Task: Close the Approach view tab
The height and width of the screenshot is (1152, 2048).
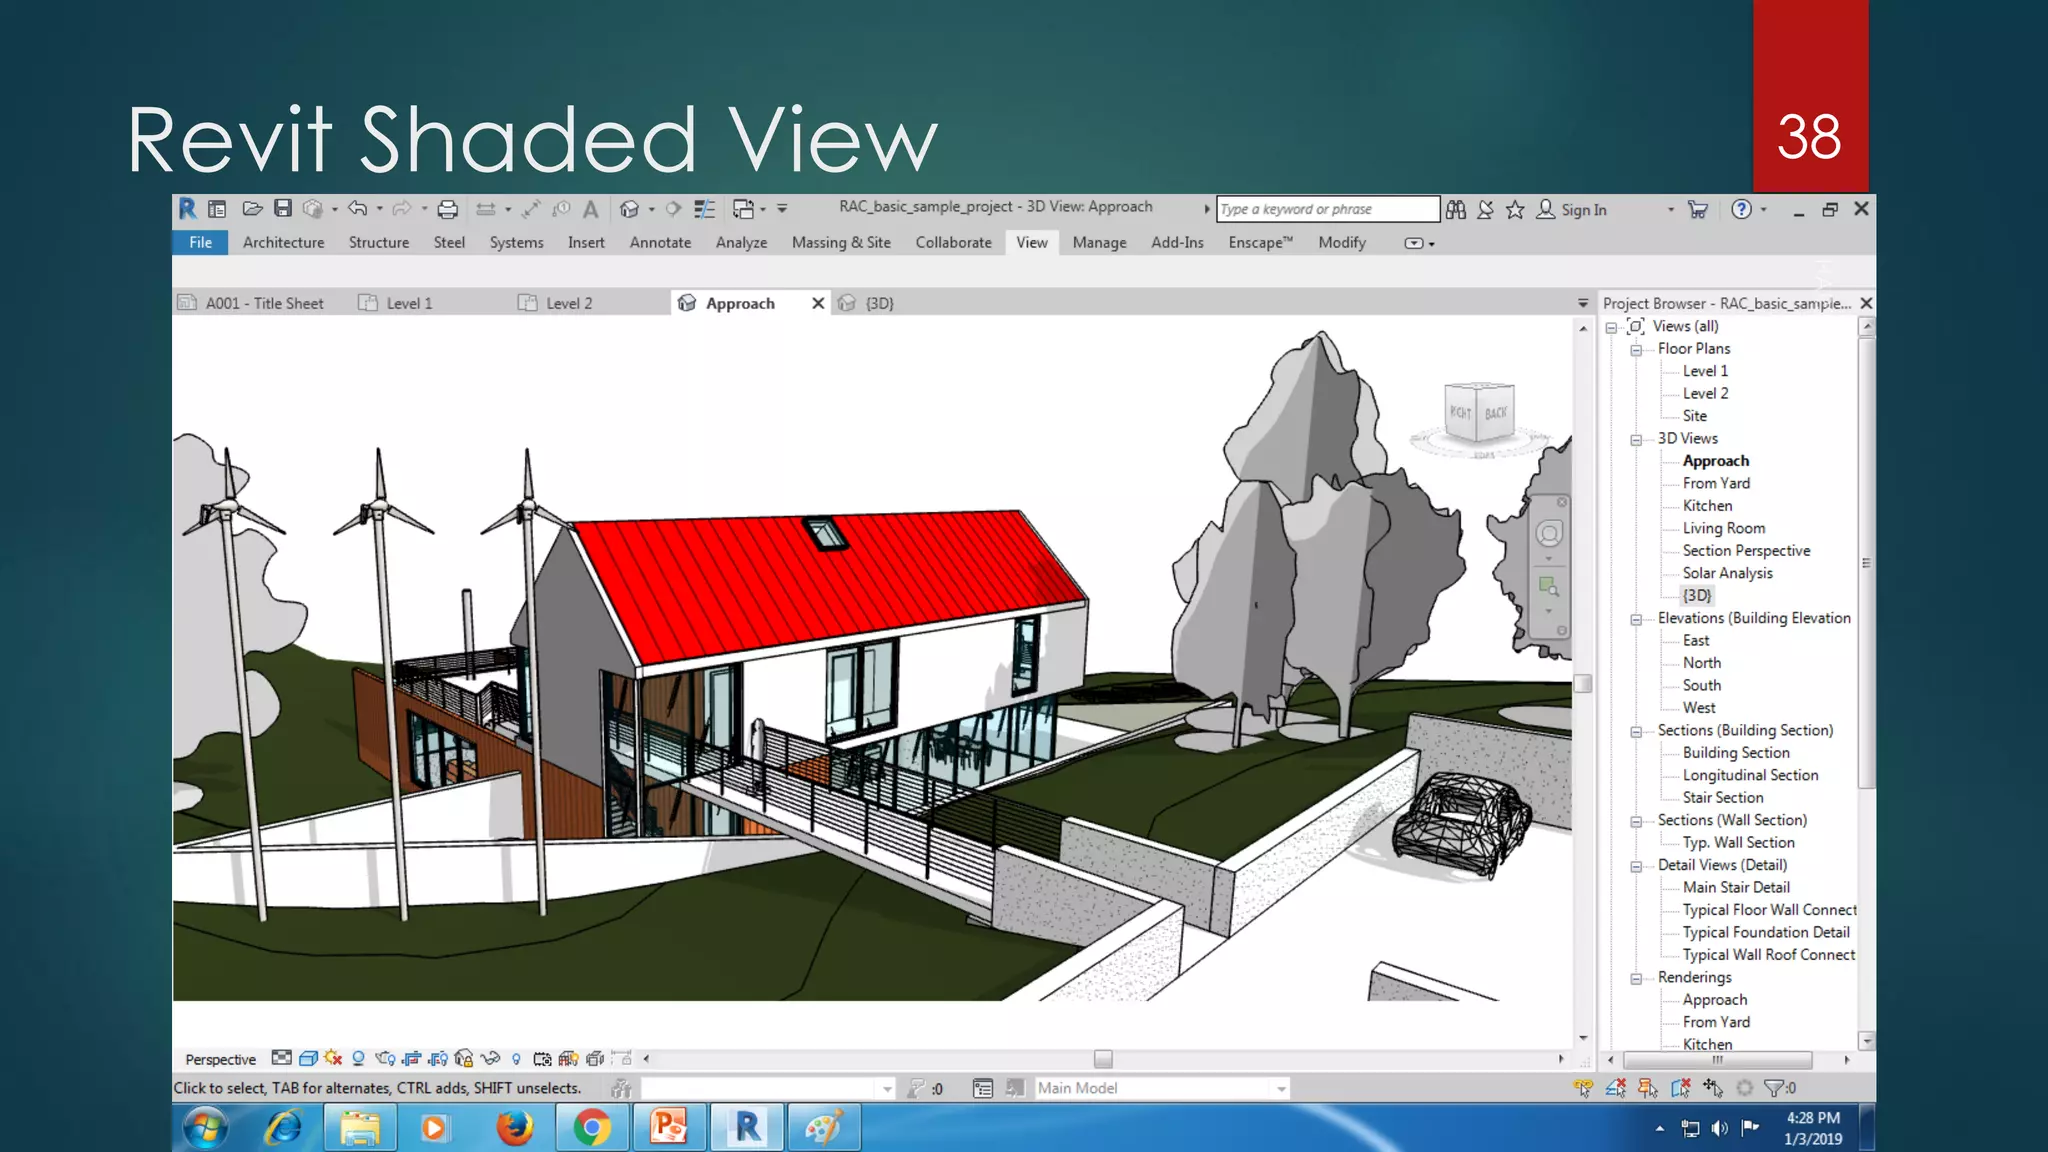Action: coord(818,303)
